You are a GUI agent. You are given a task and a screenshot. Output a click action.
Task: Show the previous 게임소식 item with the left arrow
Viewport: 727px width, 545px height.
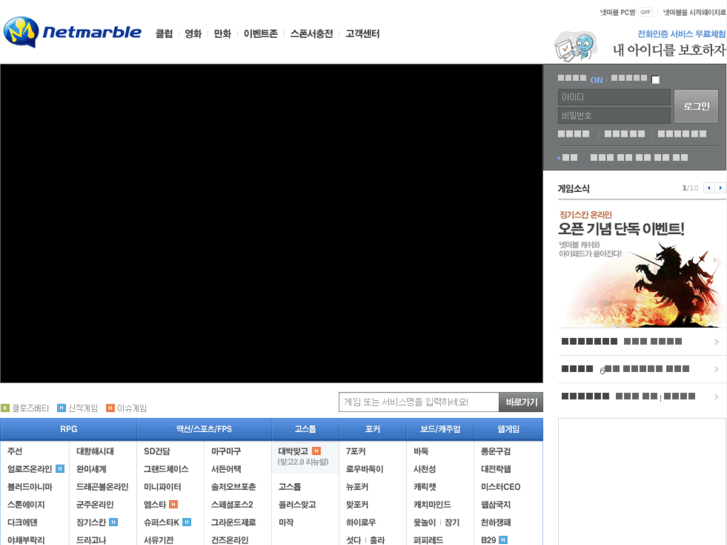point(708,188)
